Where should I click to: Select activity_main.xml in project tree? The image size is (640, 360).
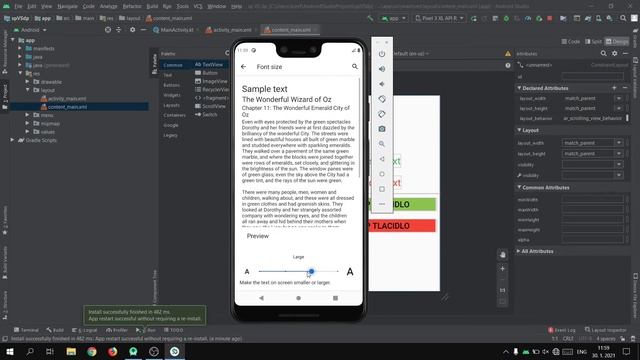67,98
